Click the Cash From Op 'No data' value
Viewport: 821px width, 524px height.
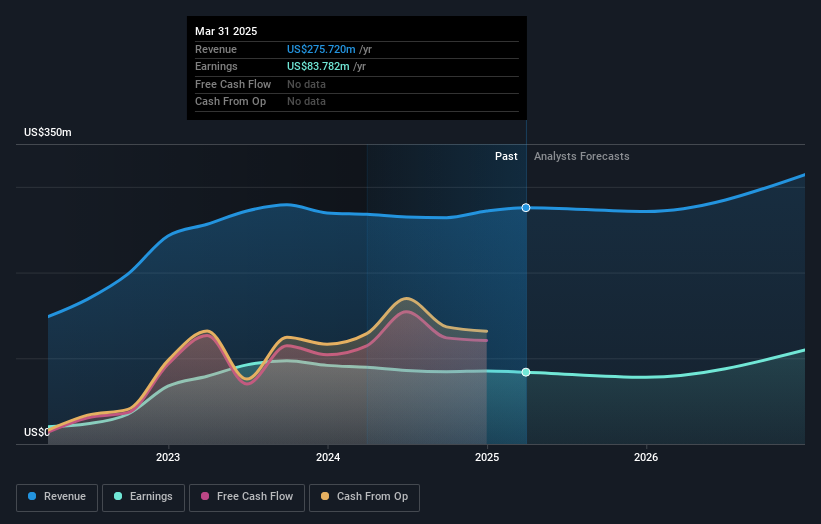[x=306, y=102]
